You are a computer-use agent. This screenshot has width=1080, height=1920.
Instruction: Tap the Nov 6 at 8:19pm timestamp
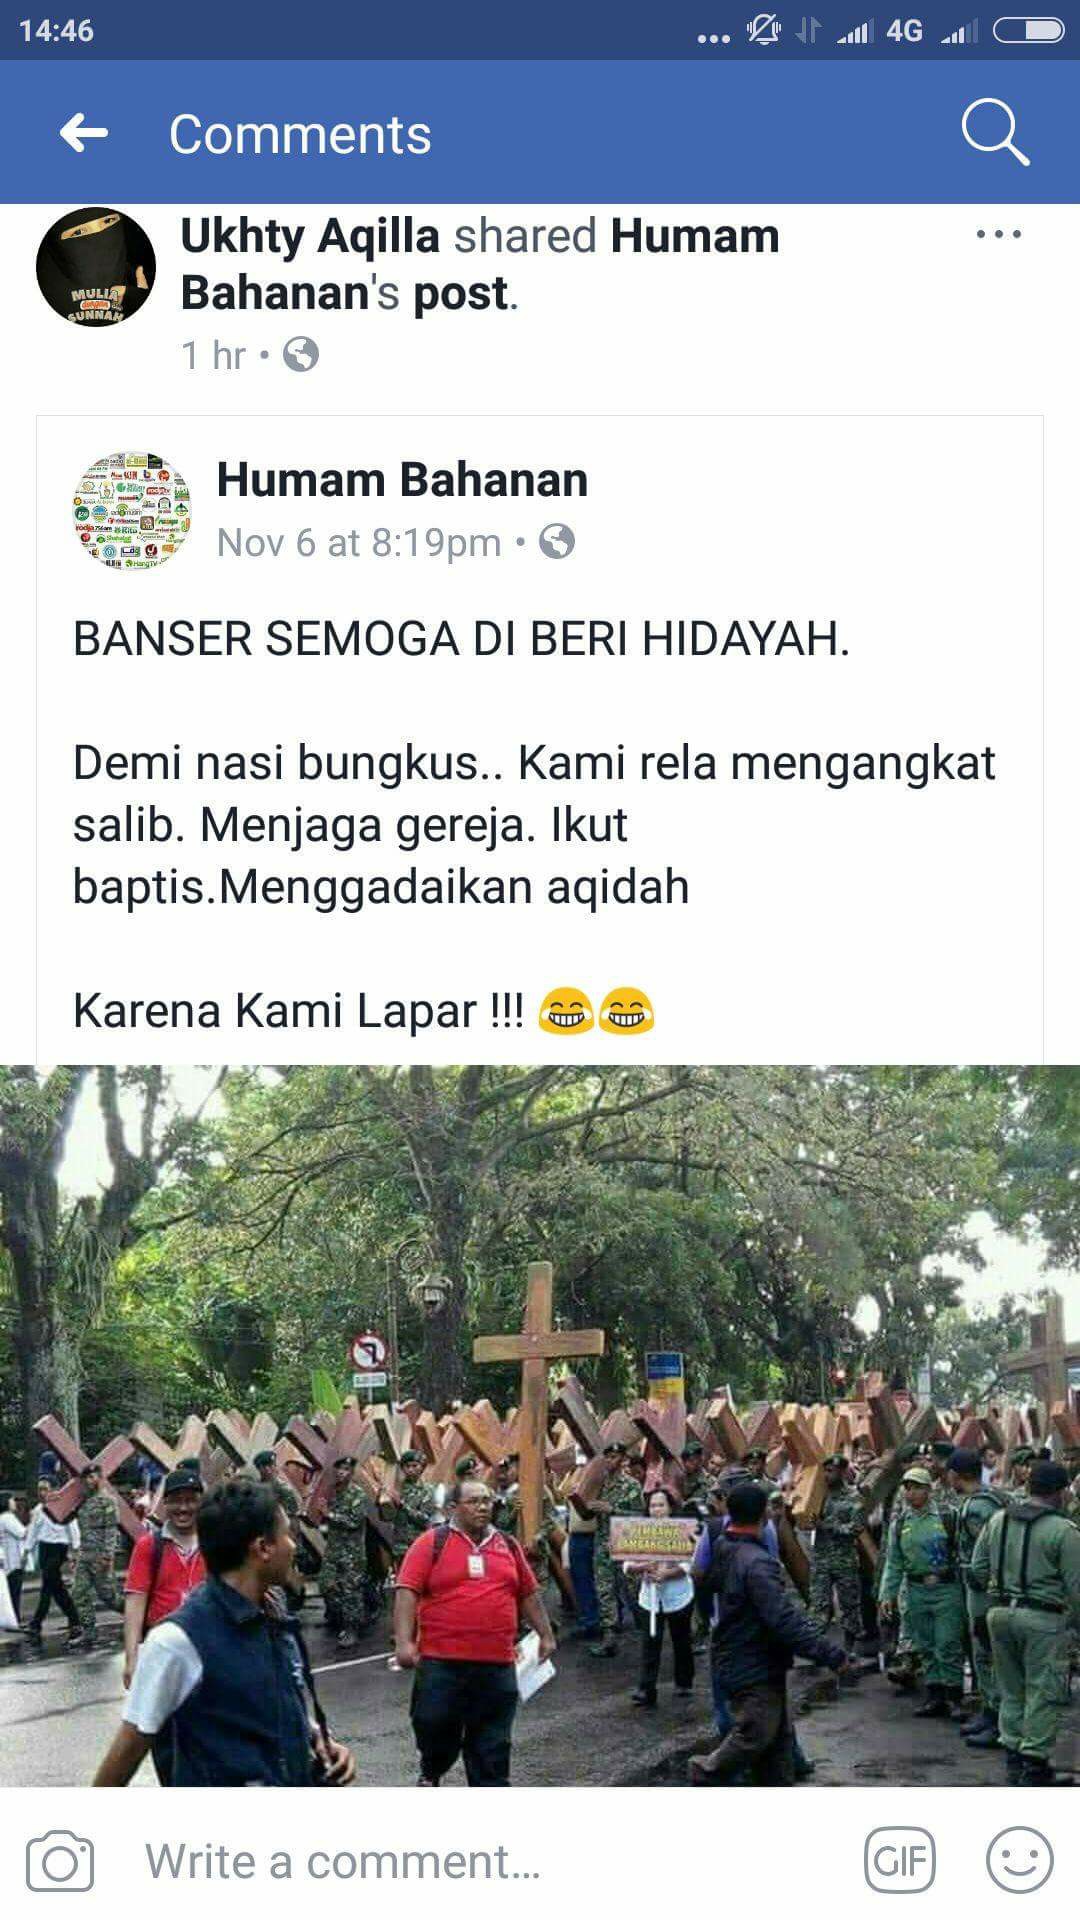click(359, 543)
